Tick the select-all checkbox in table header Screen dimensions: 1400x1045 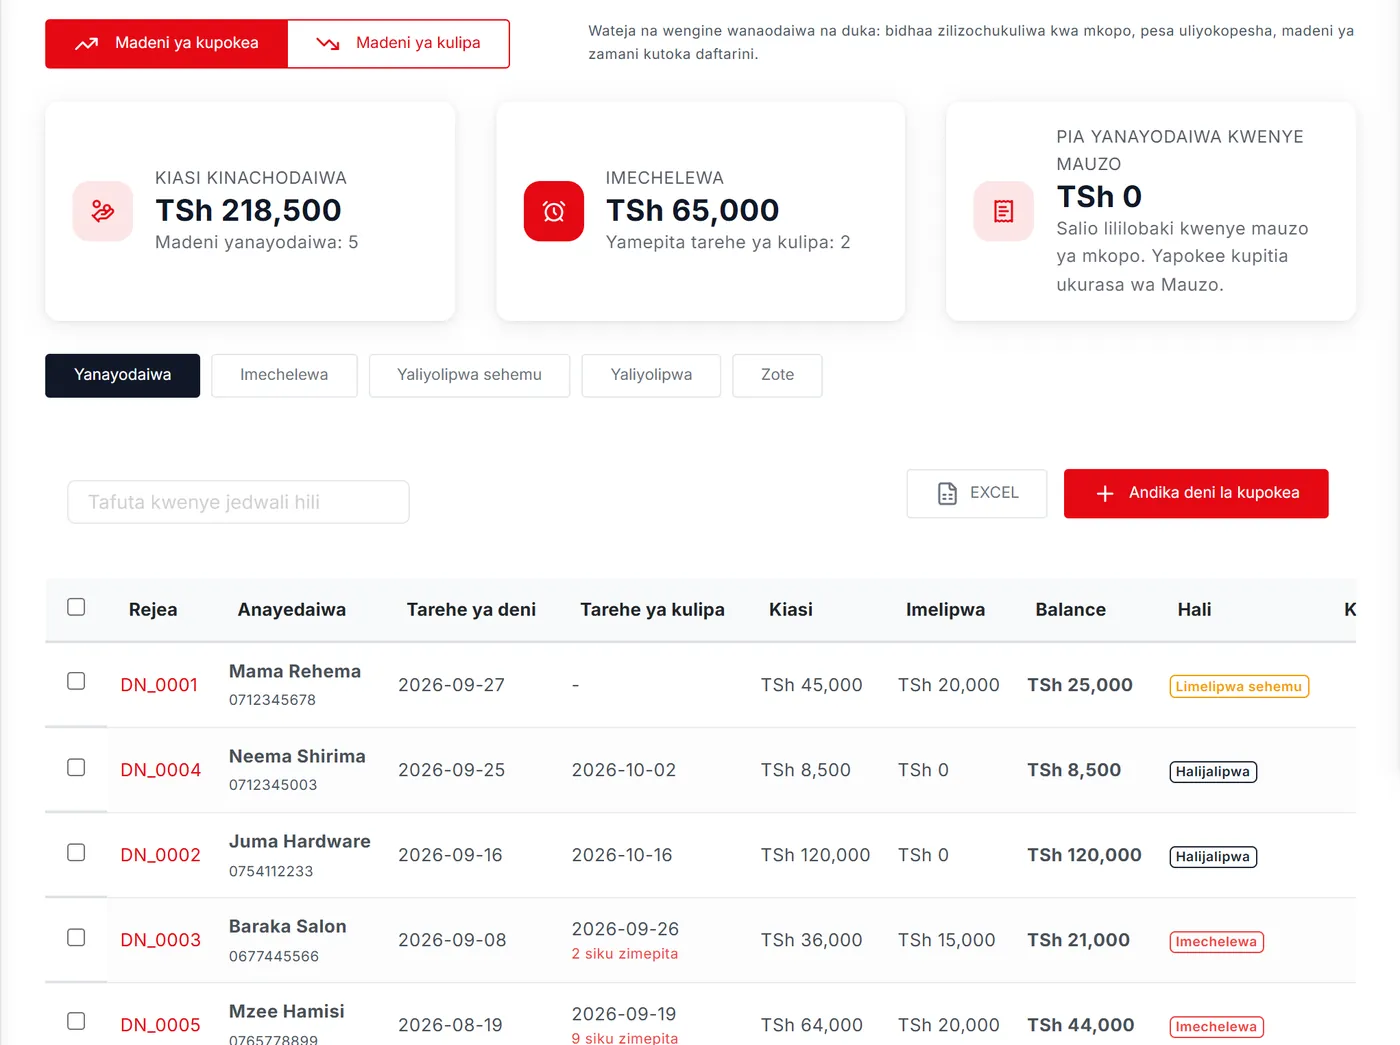pos(76,607)
